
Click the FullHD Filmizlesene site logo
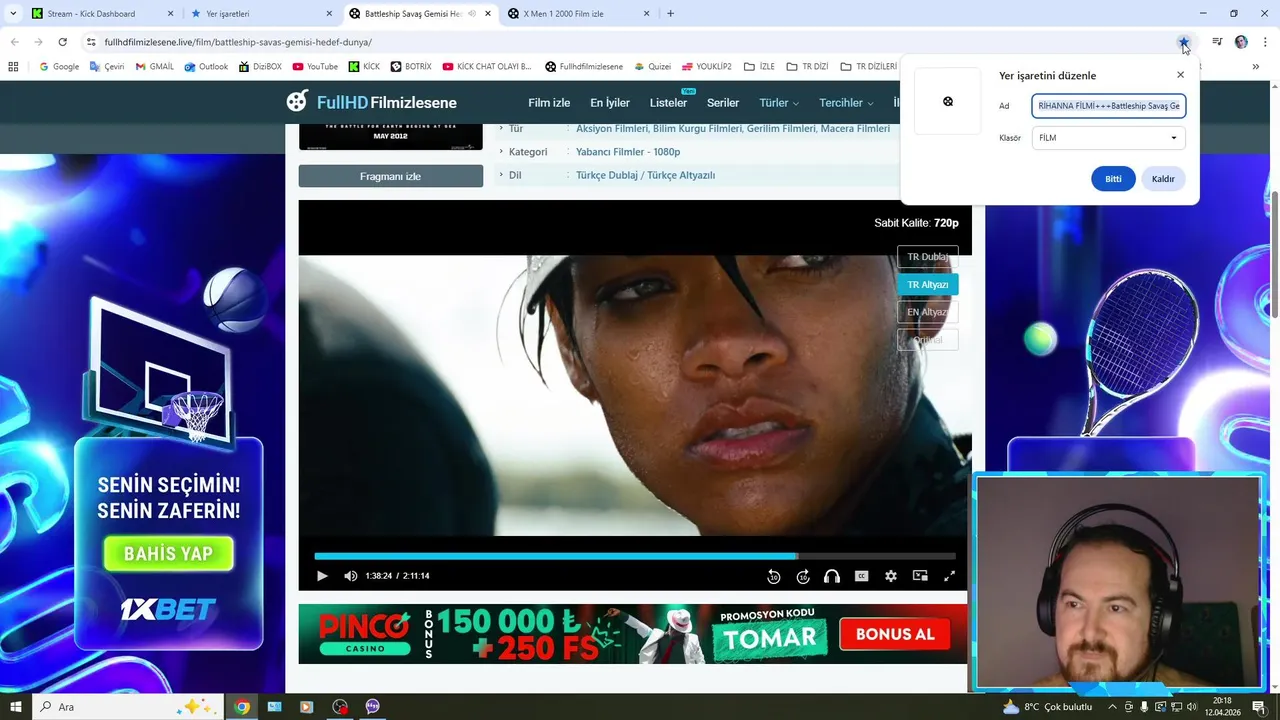[371, 102]
